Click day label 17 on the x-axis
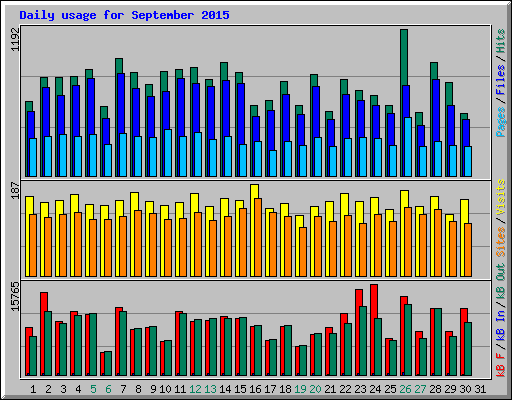This screenshot has height=400, width=512. (270, 389)
